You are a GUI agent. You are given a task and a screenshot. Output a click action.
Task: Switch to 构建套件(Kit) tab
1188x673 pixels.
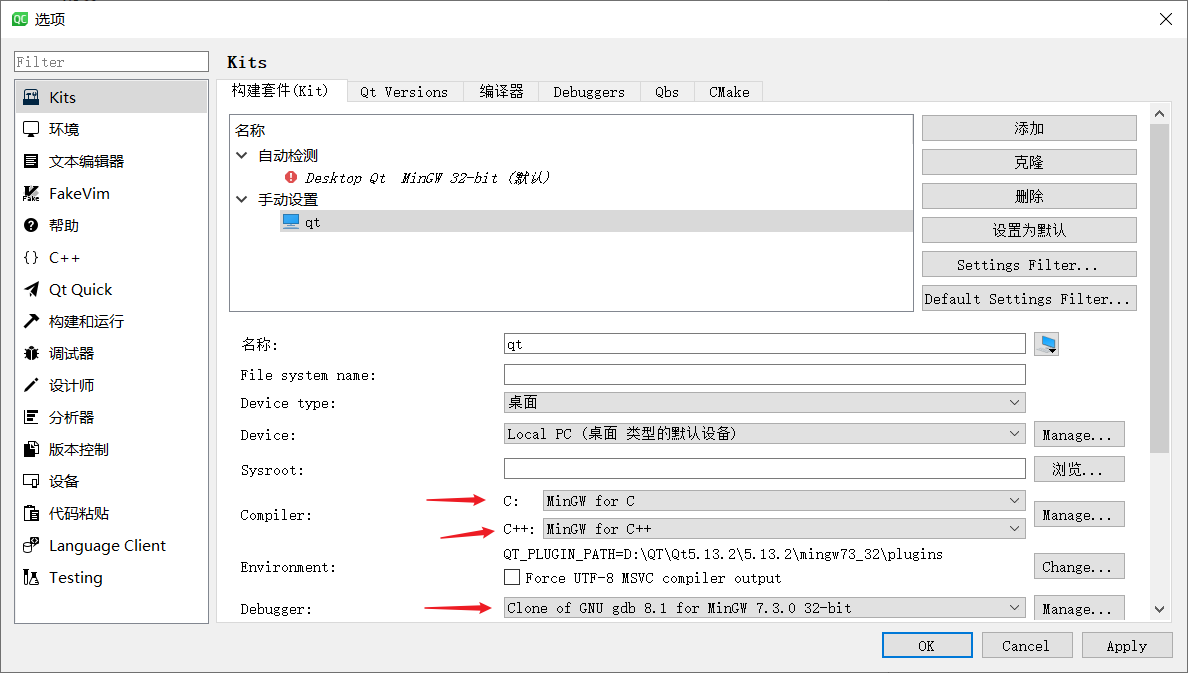(x=280, y=91)
